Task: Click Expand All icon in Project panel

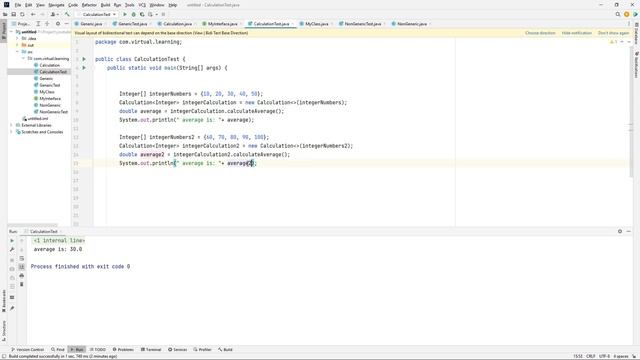Action: click(x=38, y=24)
